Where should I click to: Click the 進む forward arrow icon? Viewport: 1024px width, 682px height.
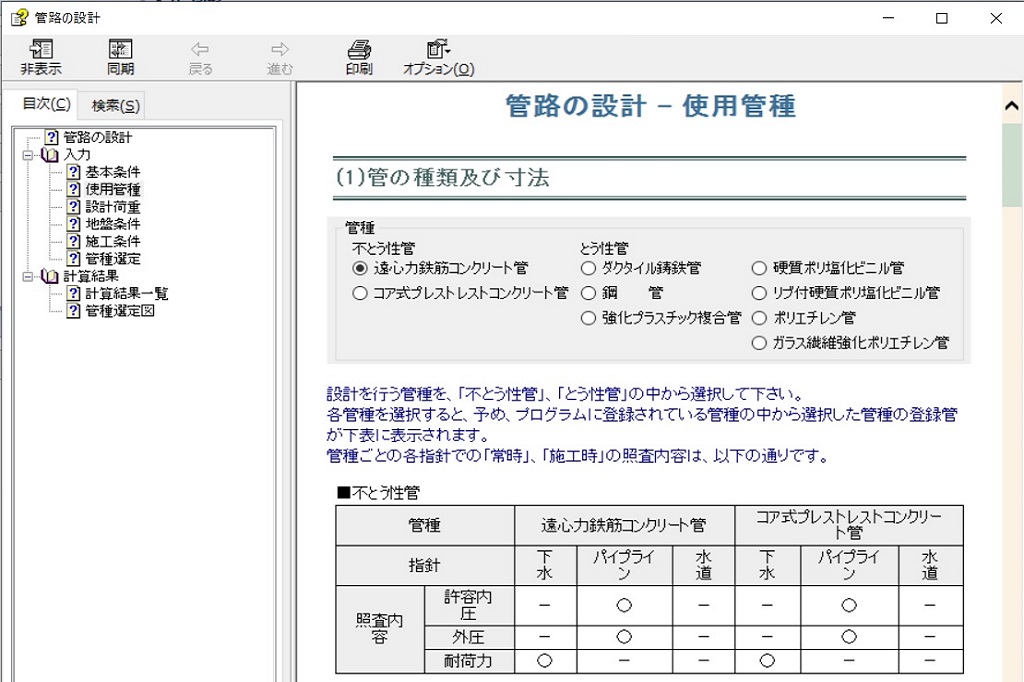pyautogui.click(x=280, y=50)
